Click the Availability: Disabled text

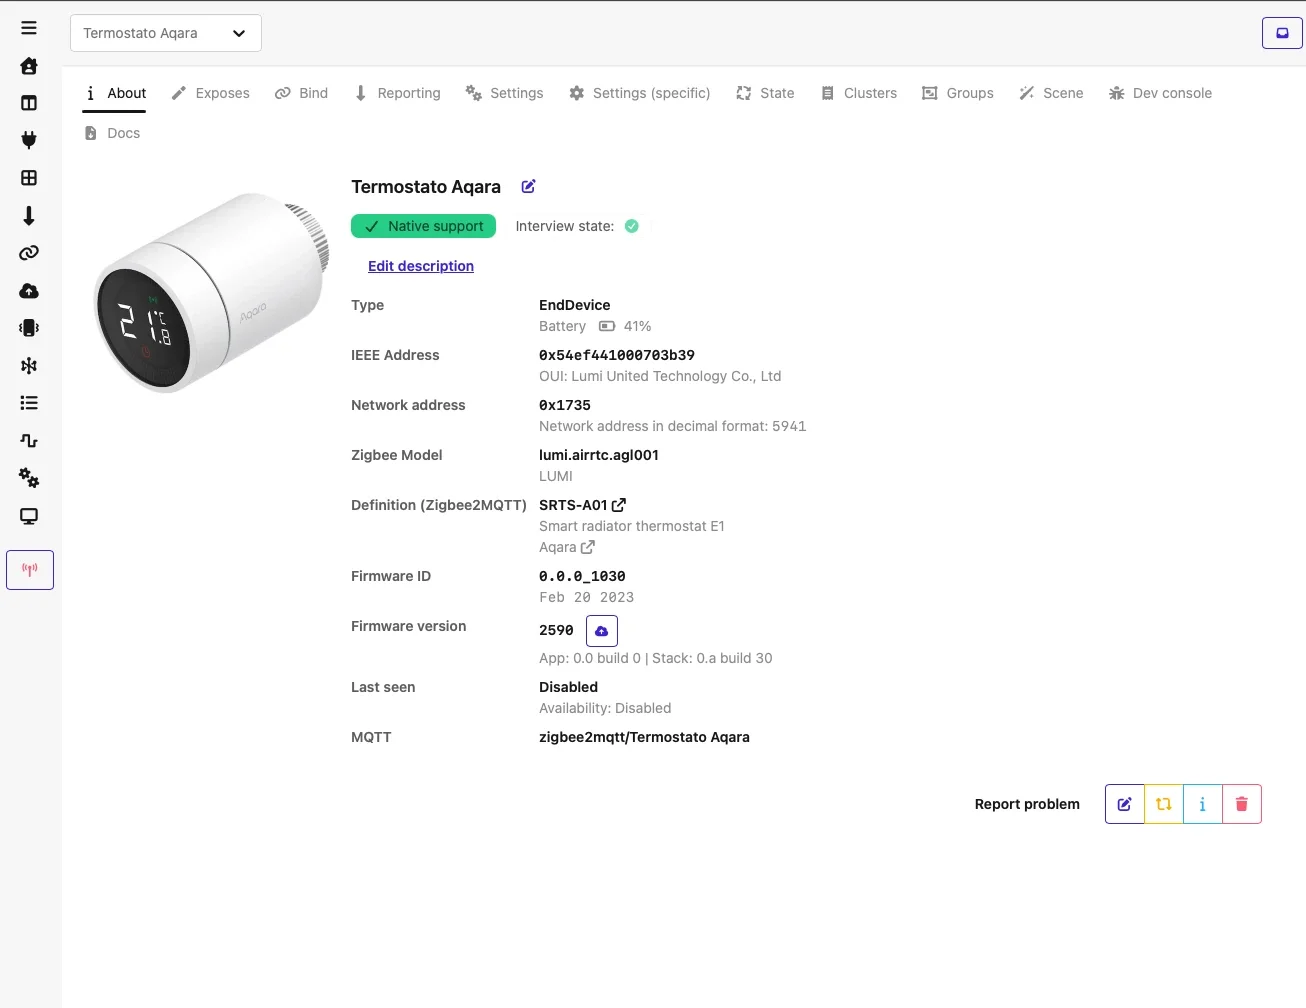(x=605, y=708)
